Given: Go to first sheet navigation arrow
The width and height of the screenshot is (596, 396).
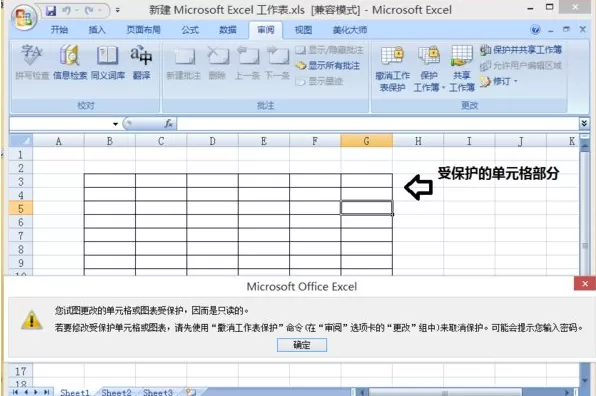Looking at the screenshot, I should click(15, 392).
